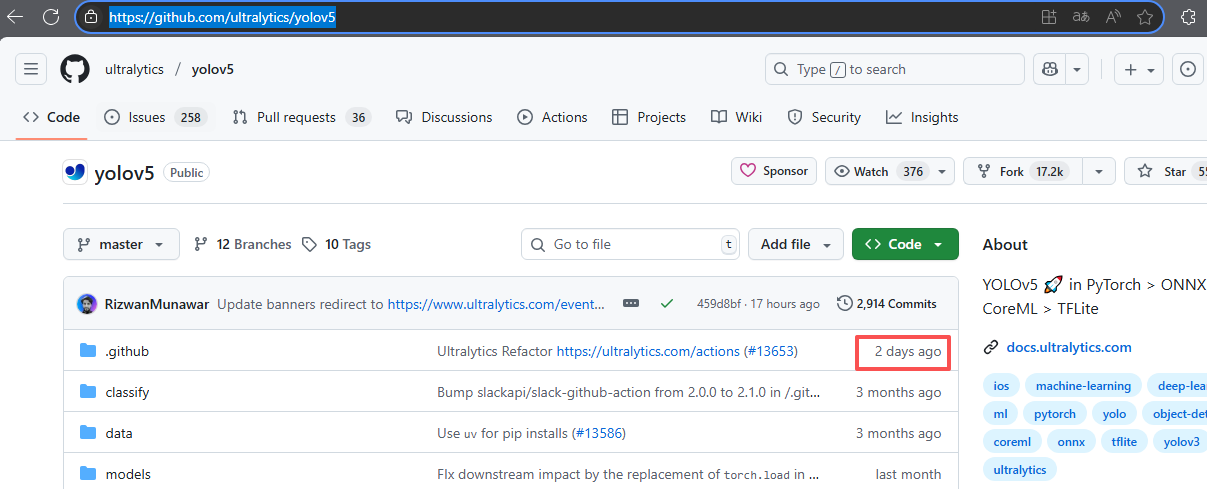1207x489 pixels.
Task: Open docs.ultralytics.com website link
Action: click(1069, 347)
